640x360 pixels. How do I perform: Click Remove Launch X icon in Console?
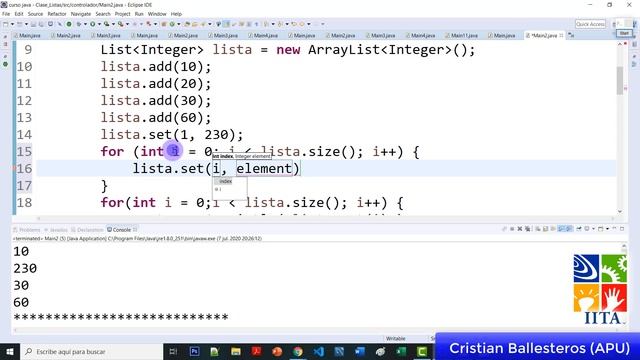tap(520, 229)
